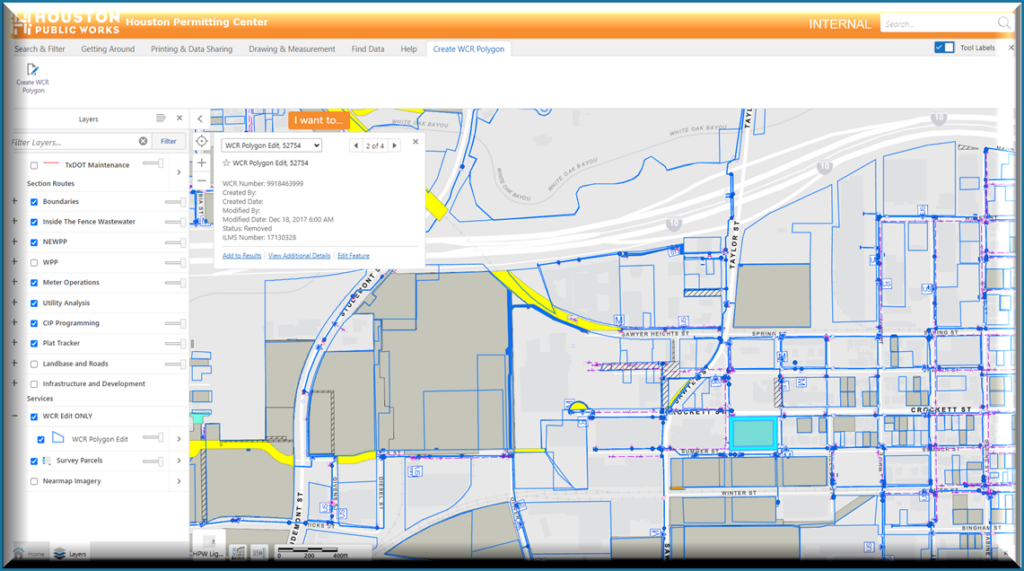The image size is (1024, 571).
Task: Enable the WPP layer checkbox
Action: (x=34, y=263)
